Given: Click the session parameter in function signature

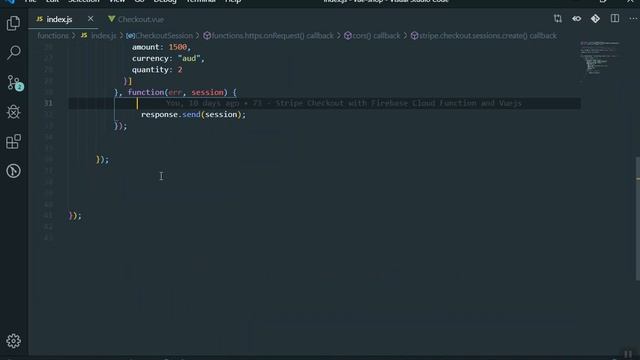Looking at the screenshot, I should click(x=207, y=92).
